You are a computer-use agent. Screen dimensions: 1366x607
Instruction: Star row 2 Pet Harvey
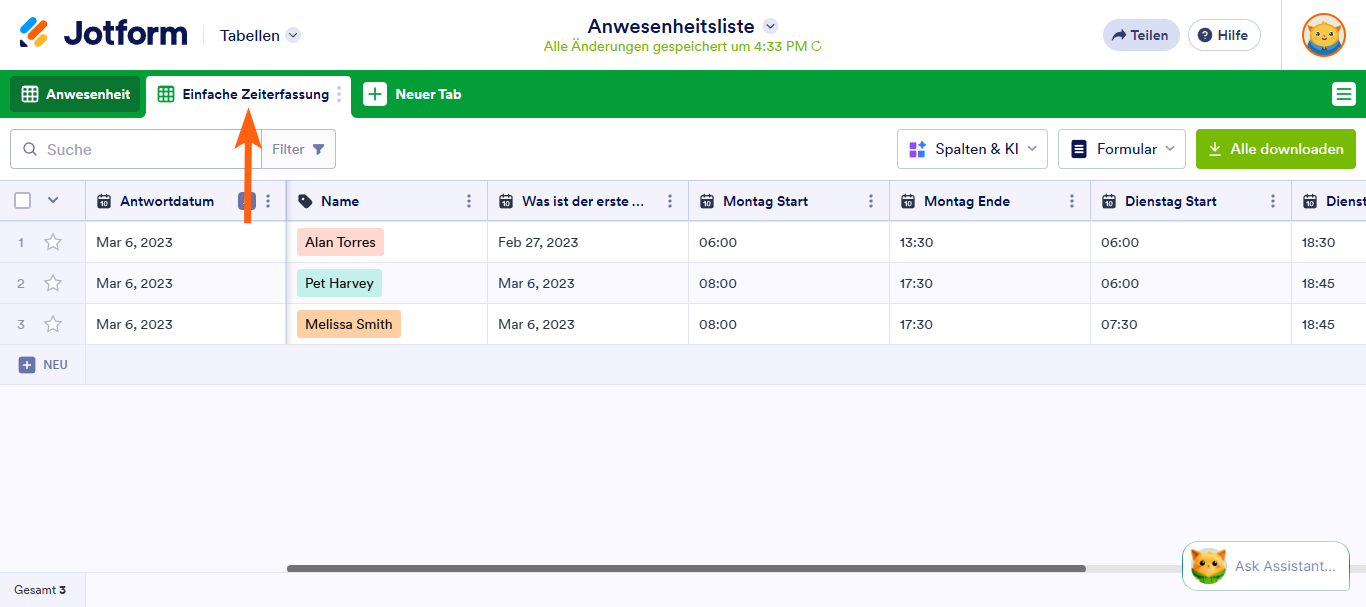pyautogui.click(x=53, y=283)
